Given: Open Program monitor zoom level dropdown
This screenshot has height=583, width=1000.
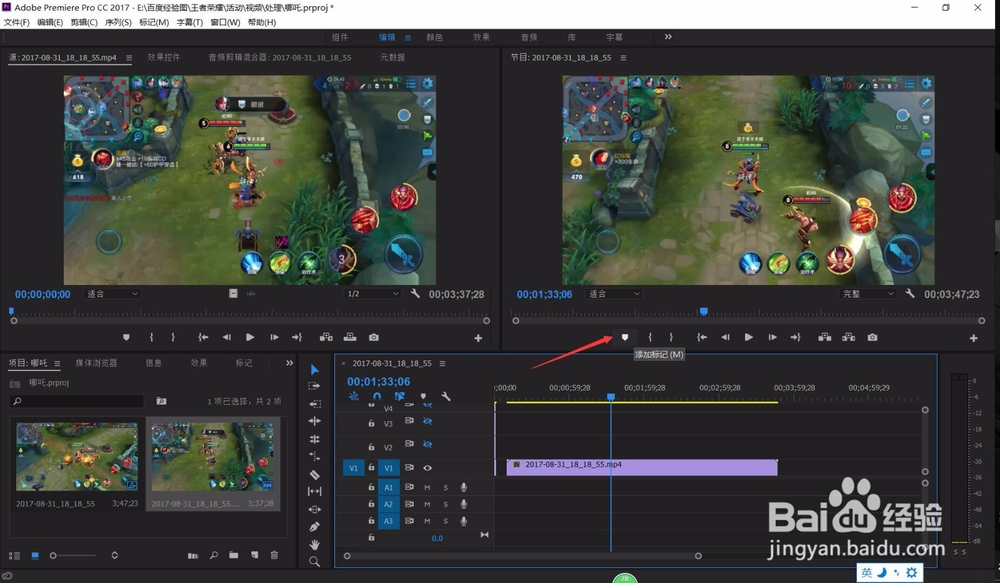Looking at the screenshot, I should (614, 294).
